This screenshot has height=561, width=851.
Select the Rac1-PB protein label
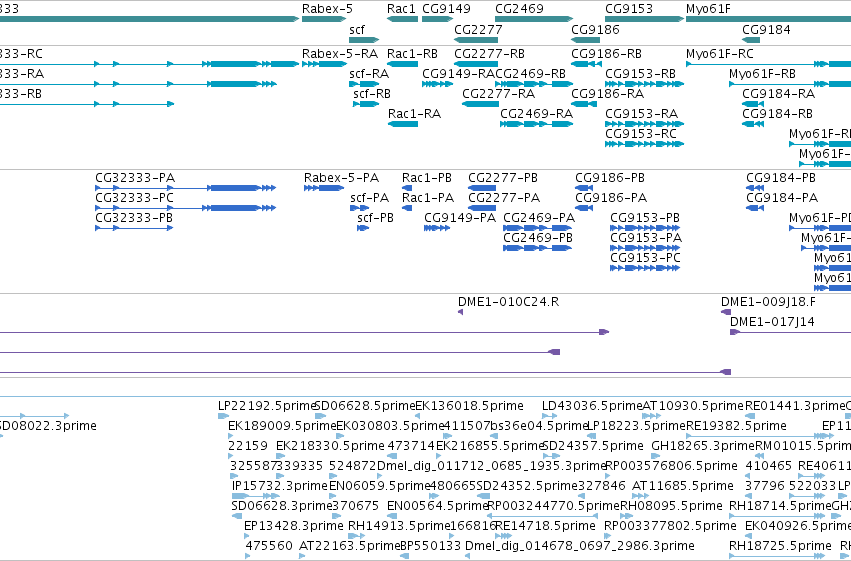[427, 178]
